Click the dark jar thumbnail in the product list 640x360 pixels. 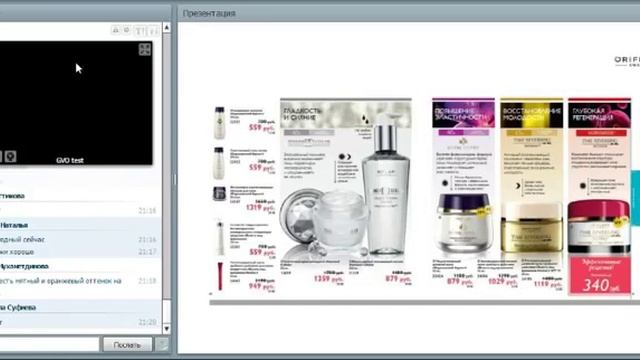219,193
